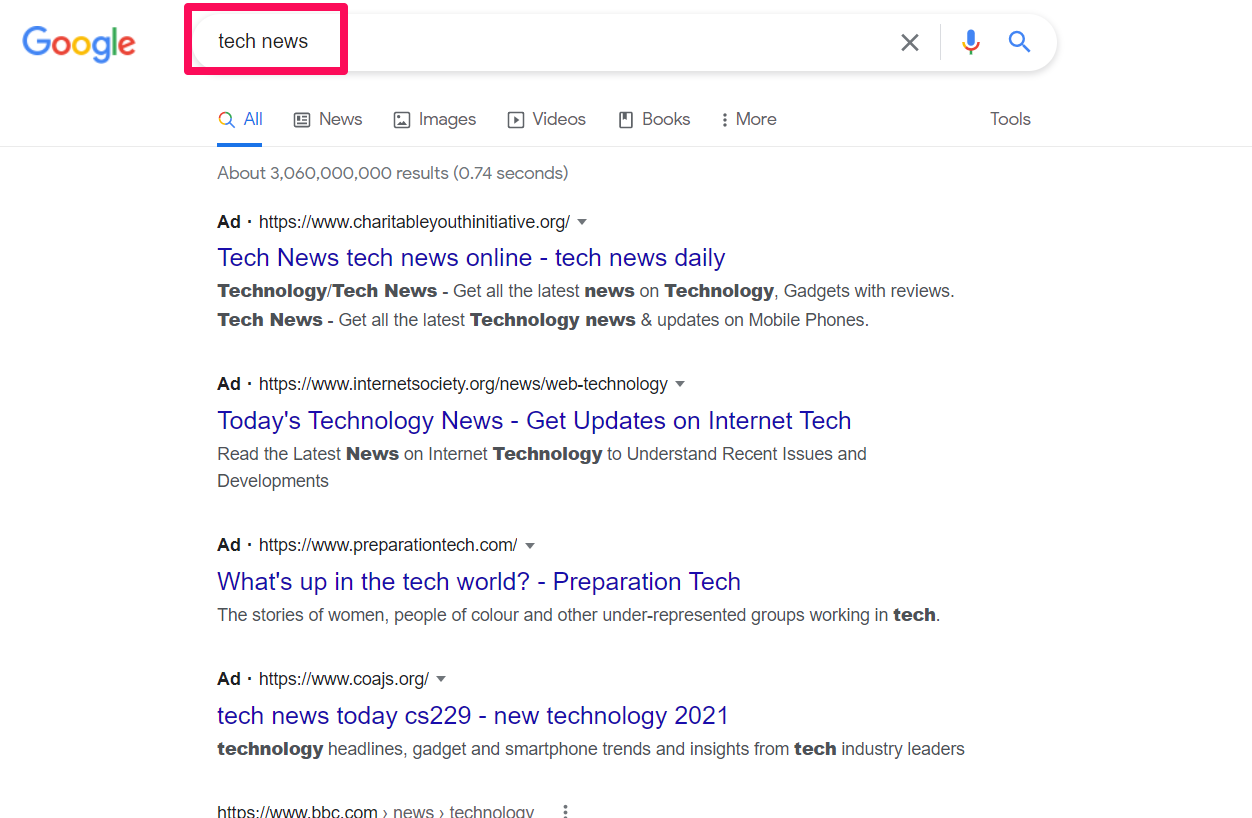Click the preparationtech.com ad URL
The width and height of the screenshot is (1252, 818).
point(388,545)
